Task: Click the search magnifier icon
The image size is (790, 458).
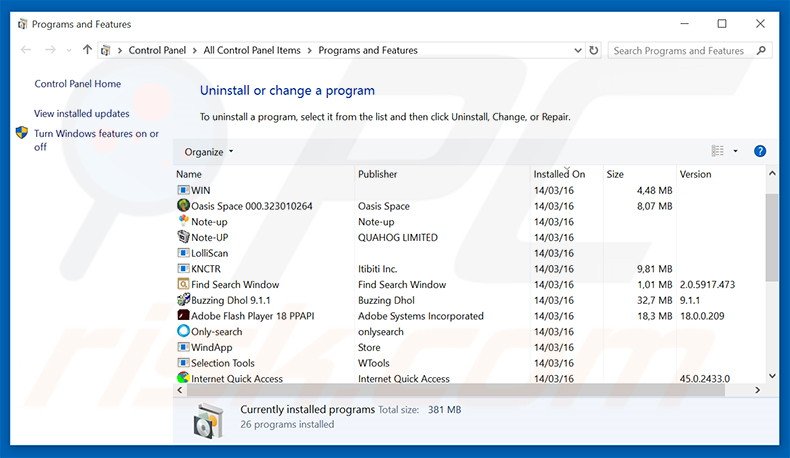Action: [x=761, y=50]
